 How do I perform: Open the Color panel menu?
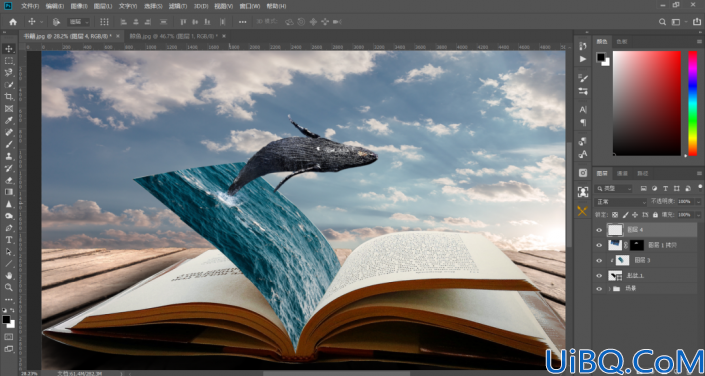699,41
